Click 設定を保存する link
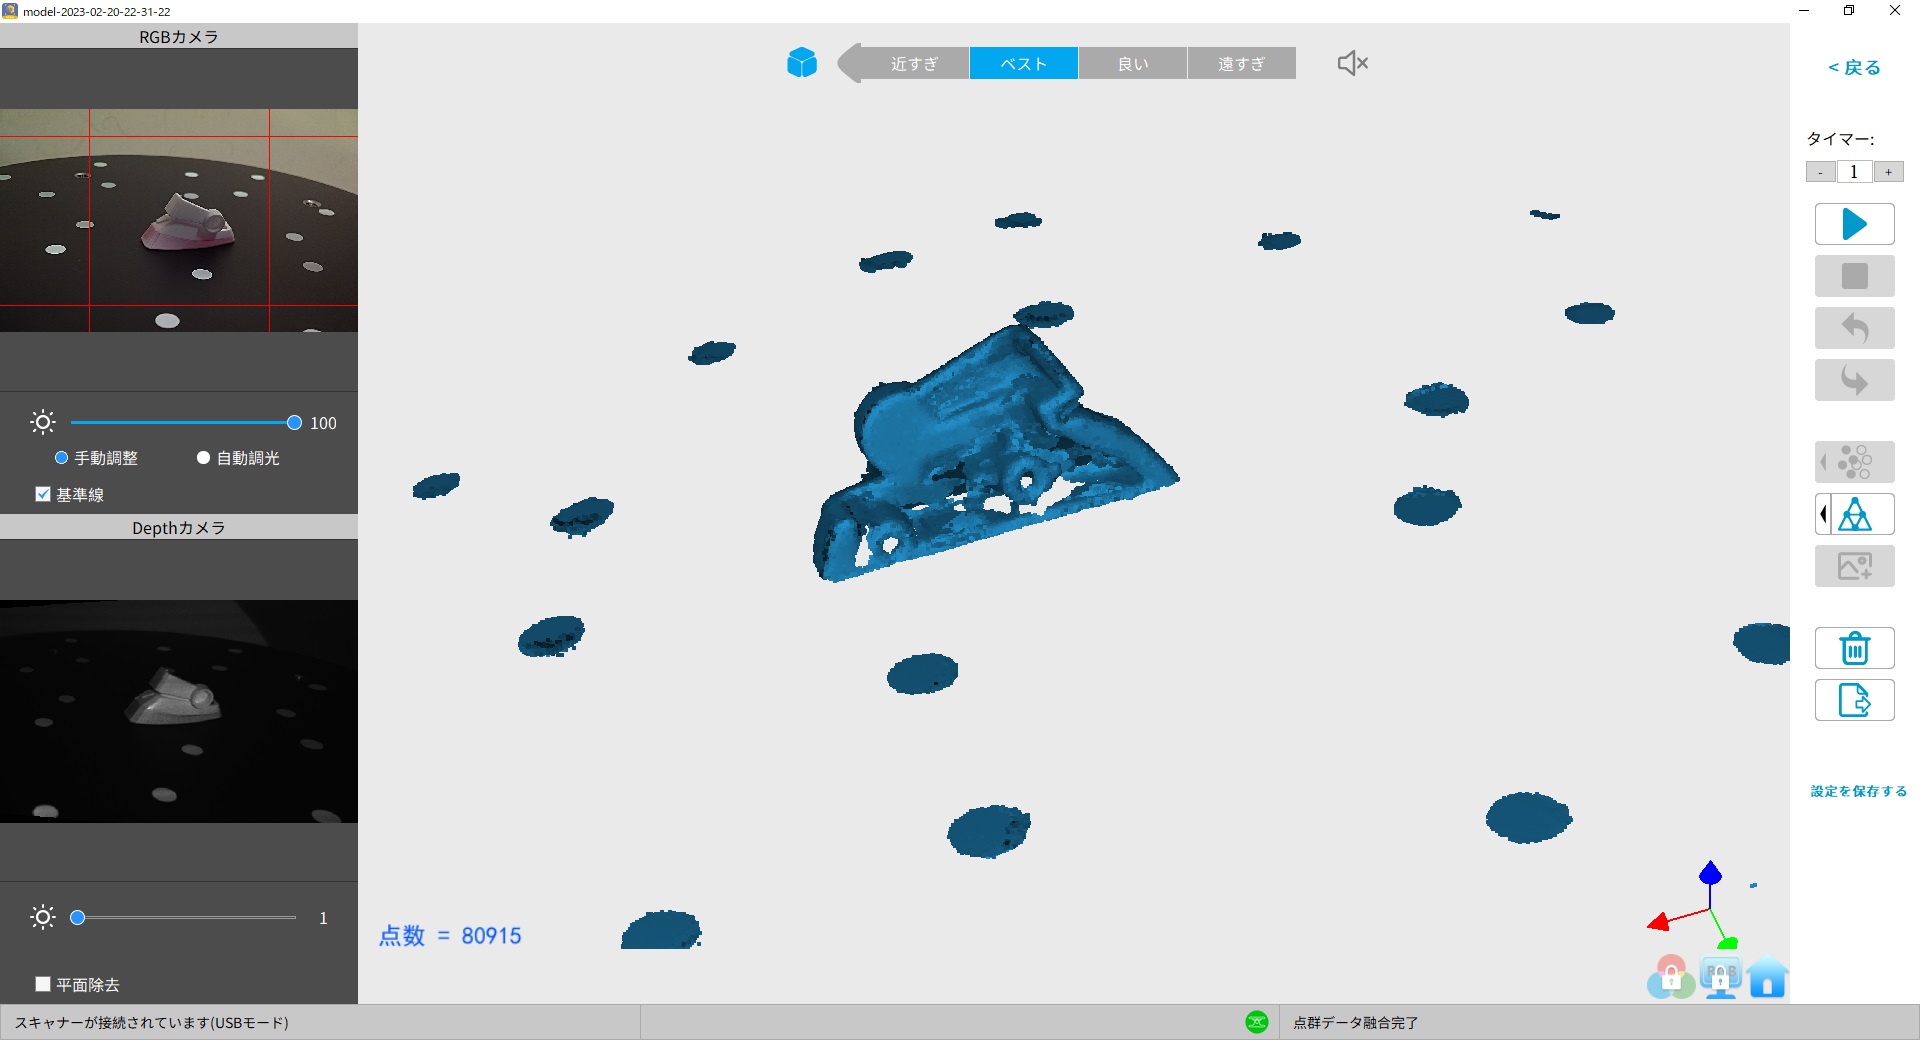The width and height of the screenshot is (1920, 1040). coord(1858,791)
